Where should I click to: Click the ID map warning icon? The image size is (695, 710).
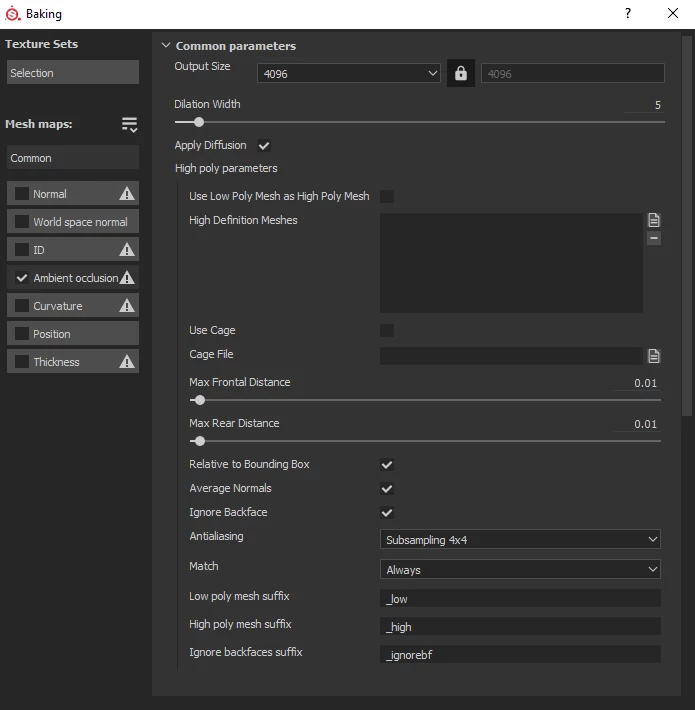point(127,249)
